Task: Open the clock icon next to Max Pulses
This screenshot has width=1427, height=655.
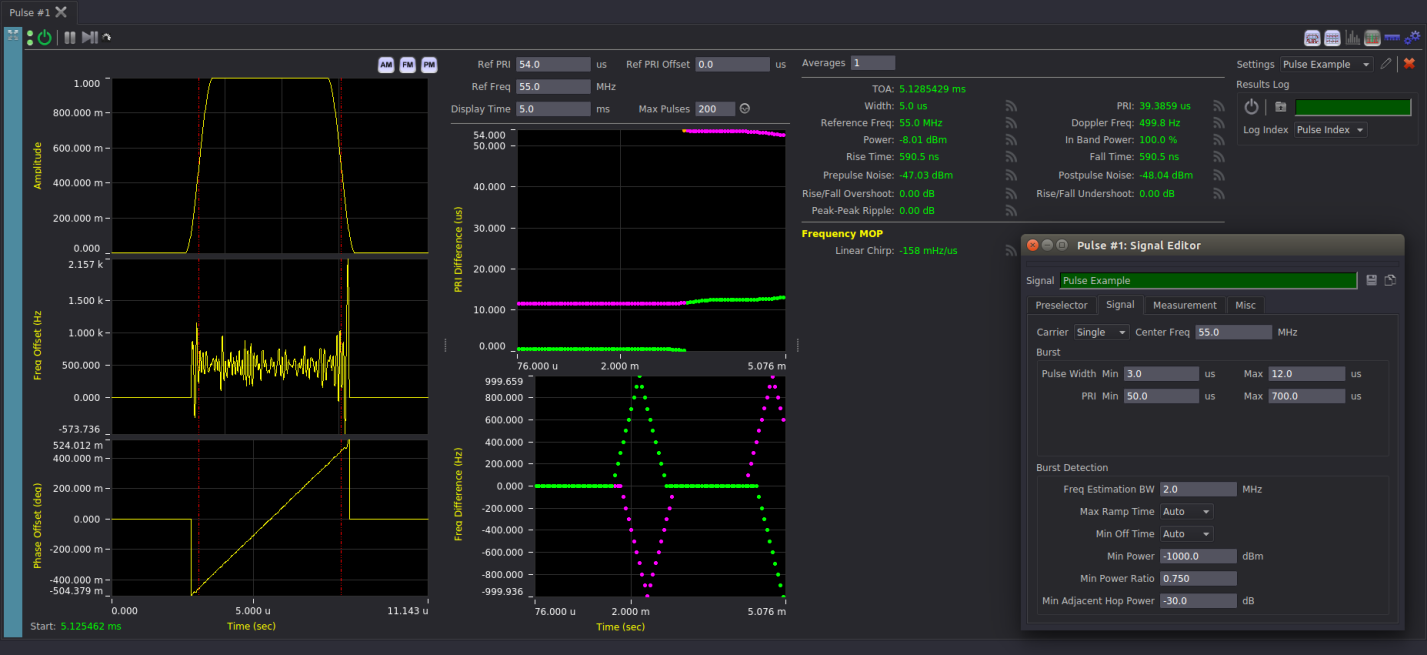Action: (744, 108)
